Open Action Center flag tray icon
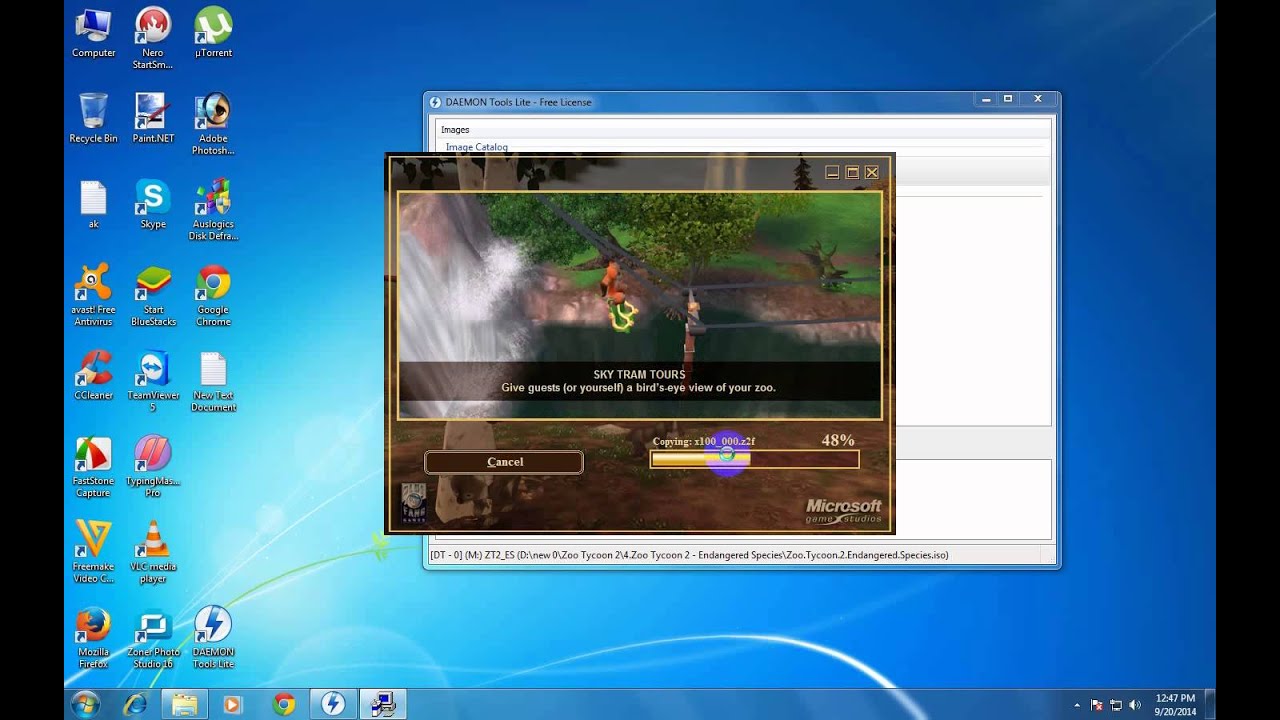 pyautogui.click(x=1097, y=705)
